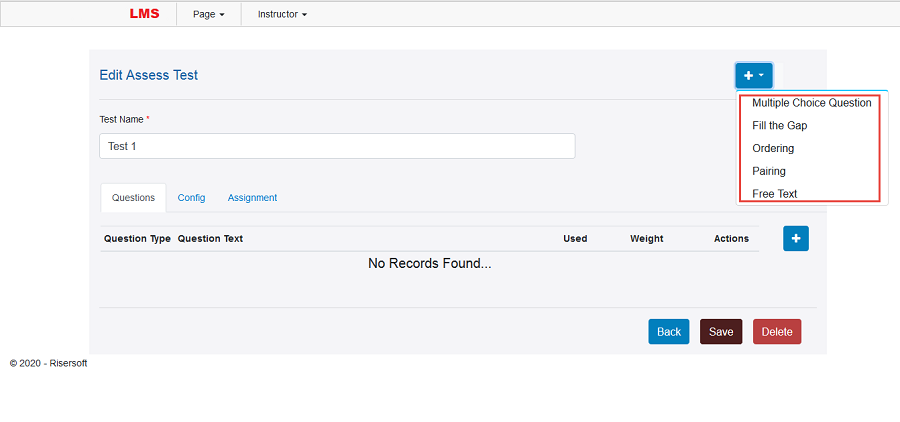Image resolution: width=900 pixels, height=422 pixels.
Task: Click the Weight column header
Action: pos(646,239)
